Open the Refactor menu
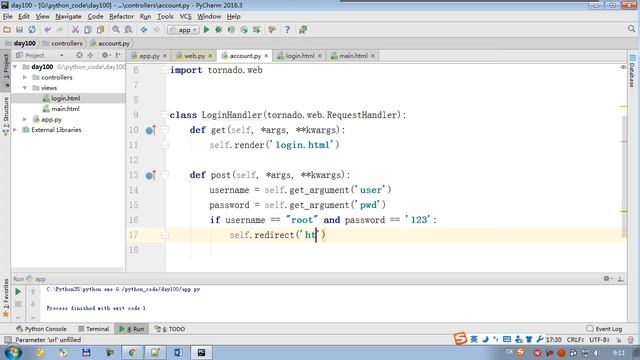The width and height of the screenshot is (640, 360). (x=121, y=16)
